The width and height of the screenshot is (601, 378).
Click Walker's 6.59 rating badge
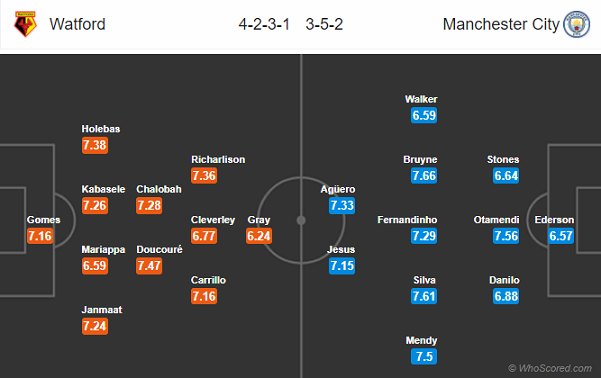424,115
